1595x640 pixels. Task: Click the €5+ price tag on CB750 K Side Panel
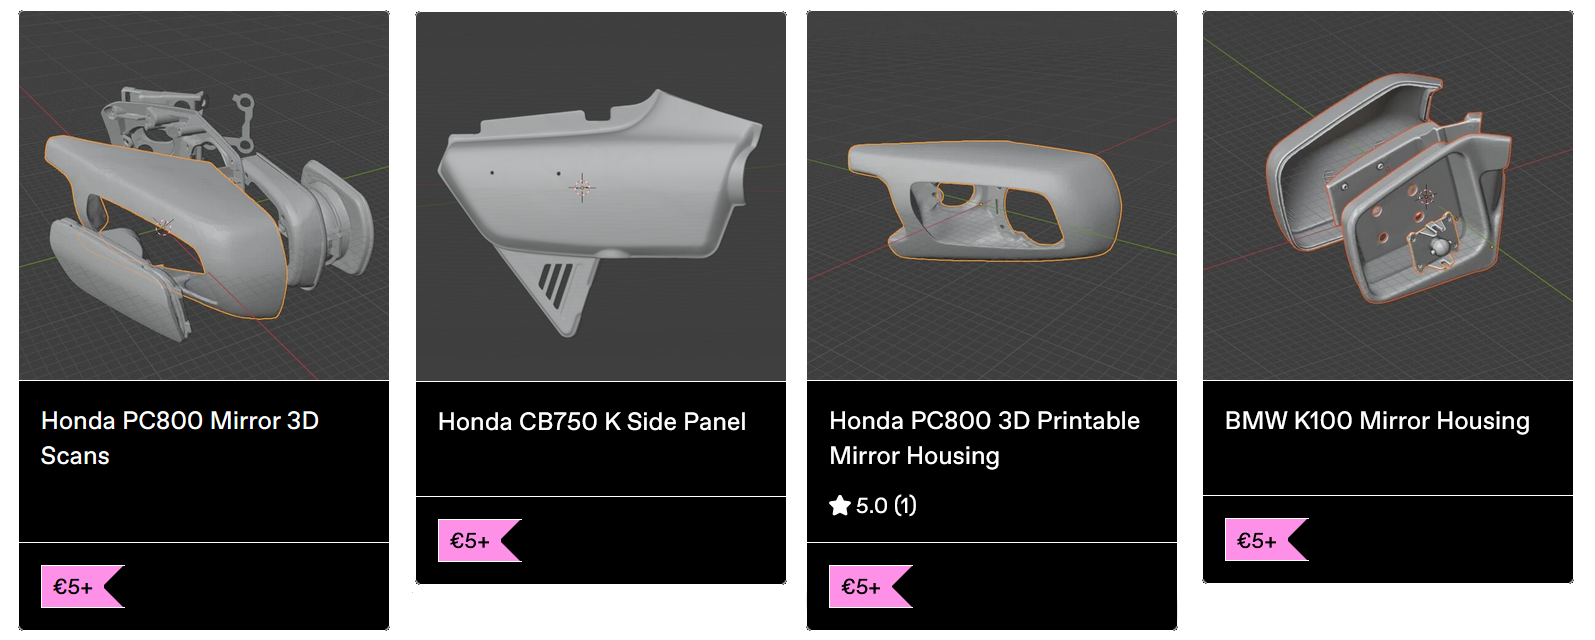point(471,541)
